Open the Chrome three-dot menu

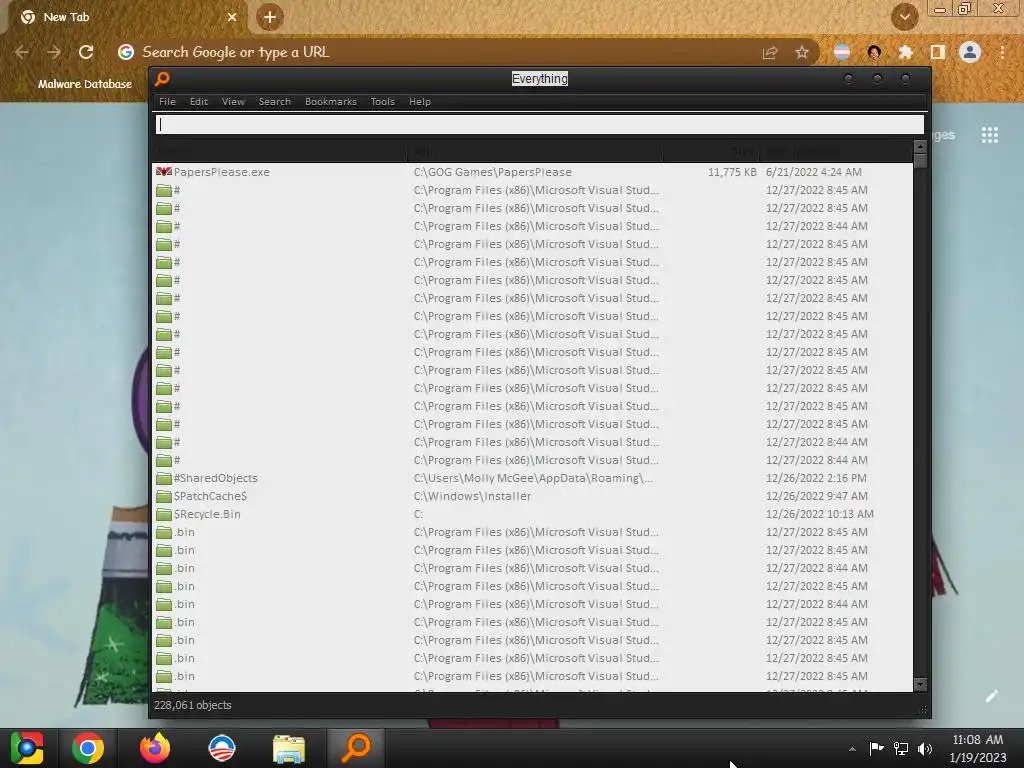[x=1002, y=52]
